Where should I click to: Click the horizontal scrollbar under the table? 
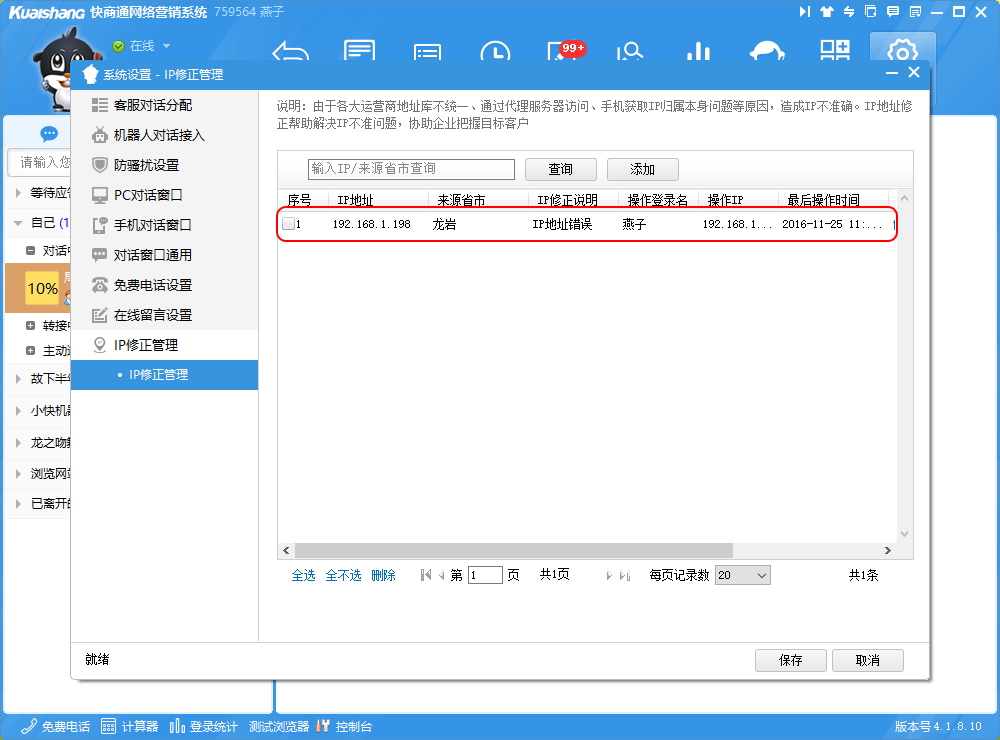[513, 551]
